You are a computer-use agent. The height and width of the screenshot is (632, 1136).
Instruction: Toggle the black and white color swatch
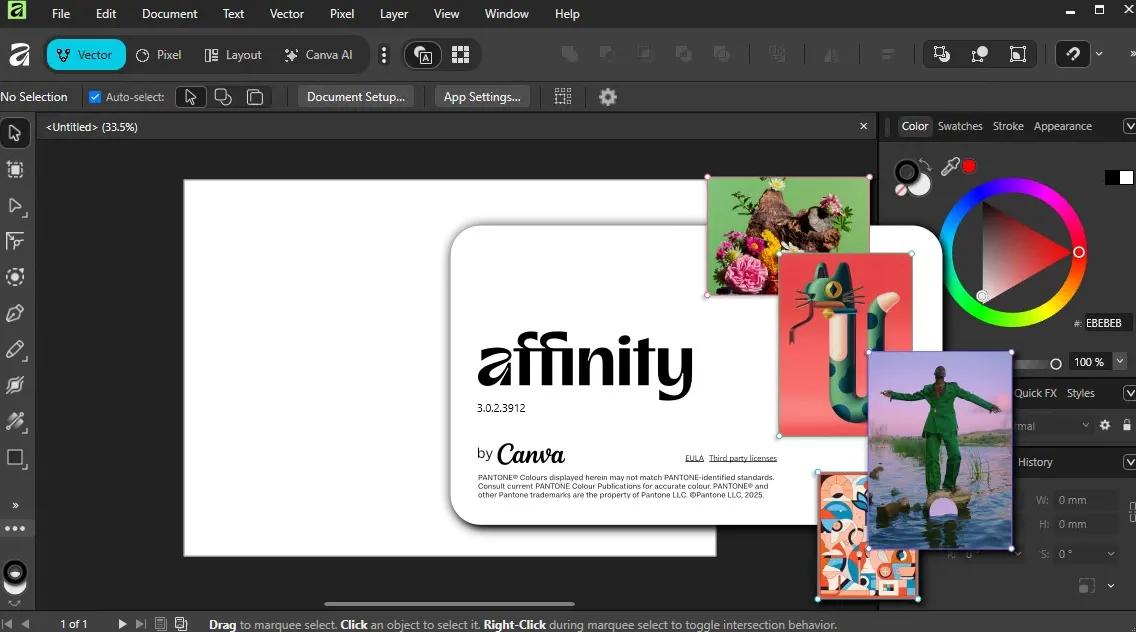(x=1119, y=178)
